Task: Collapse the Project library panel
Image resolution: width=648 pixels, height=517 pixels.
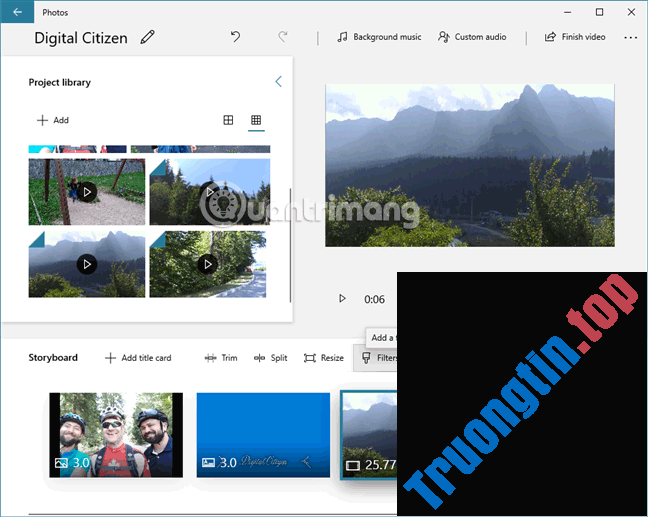Action: coord(279,81)
